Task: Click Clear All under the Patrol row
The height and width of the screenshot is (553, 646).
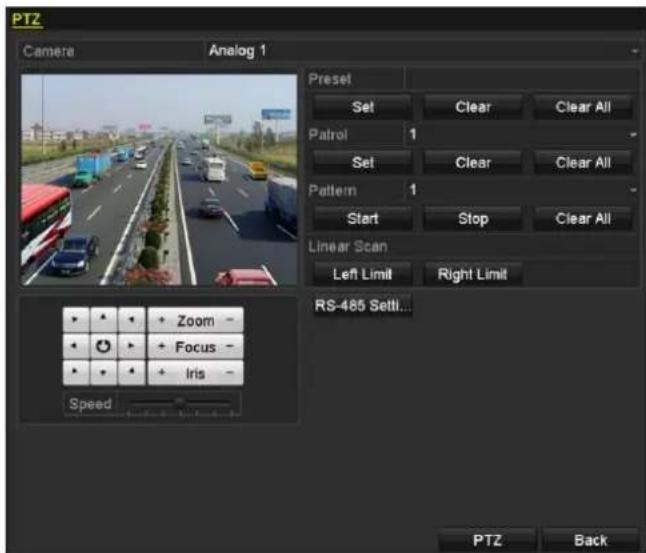Action: pyautogui.click(x=583, y=163)
